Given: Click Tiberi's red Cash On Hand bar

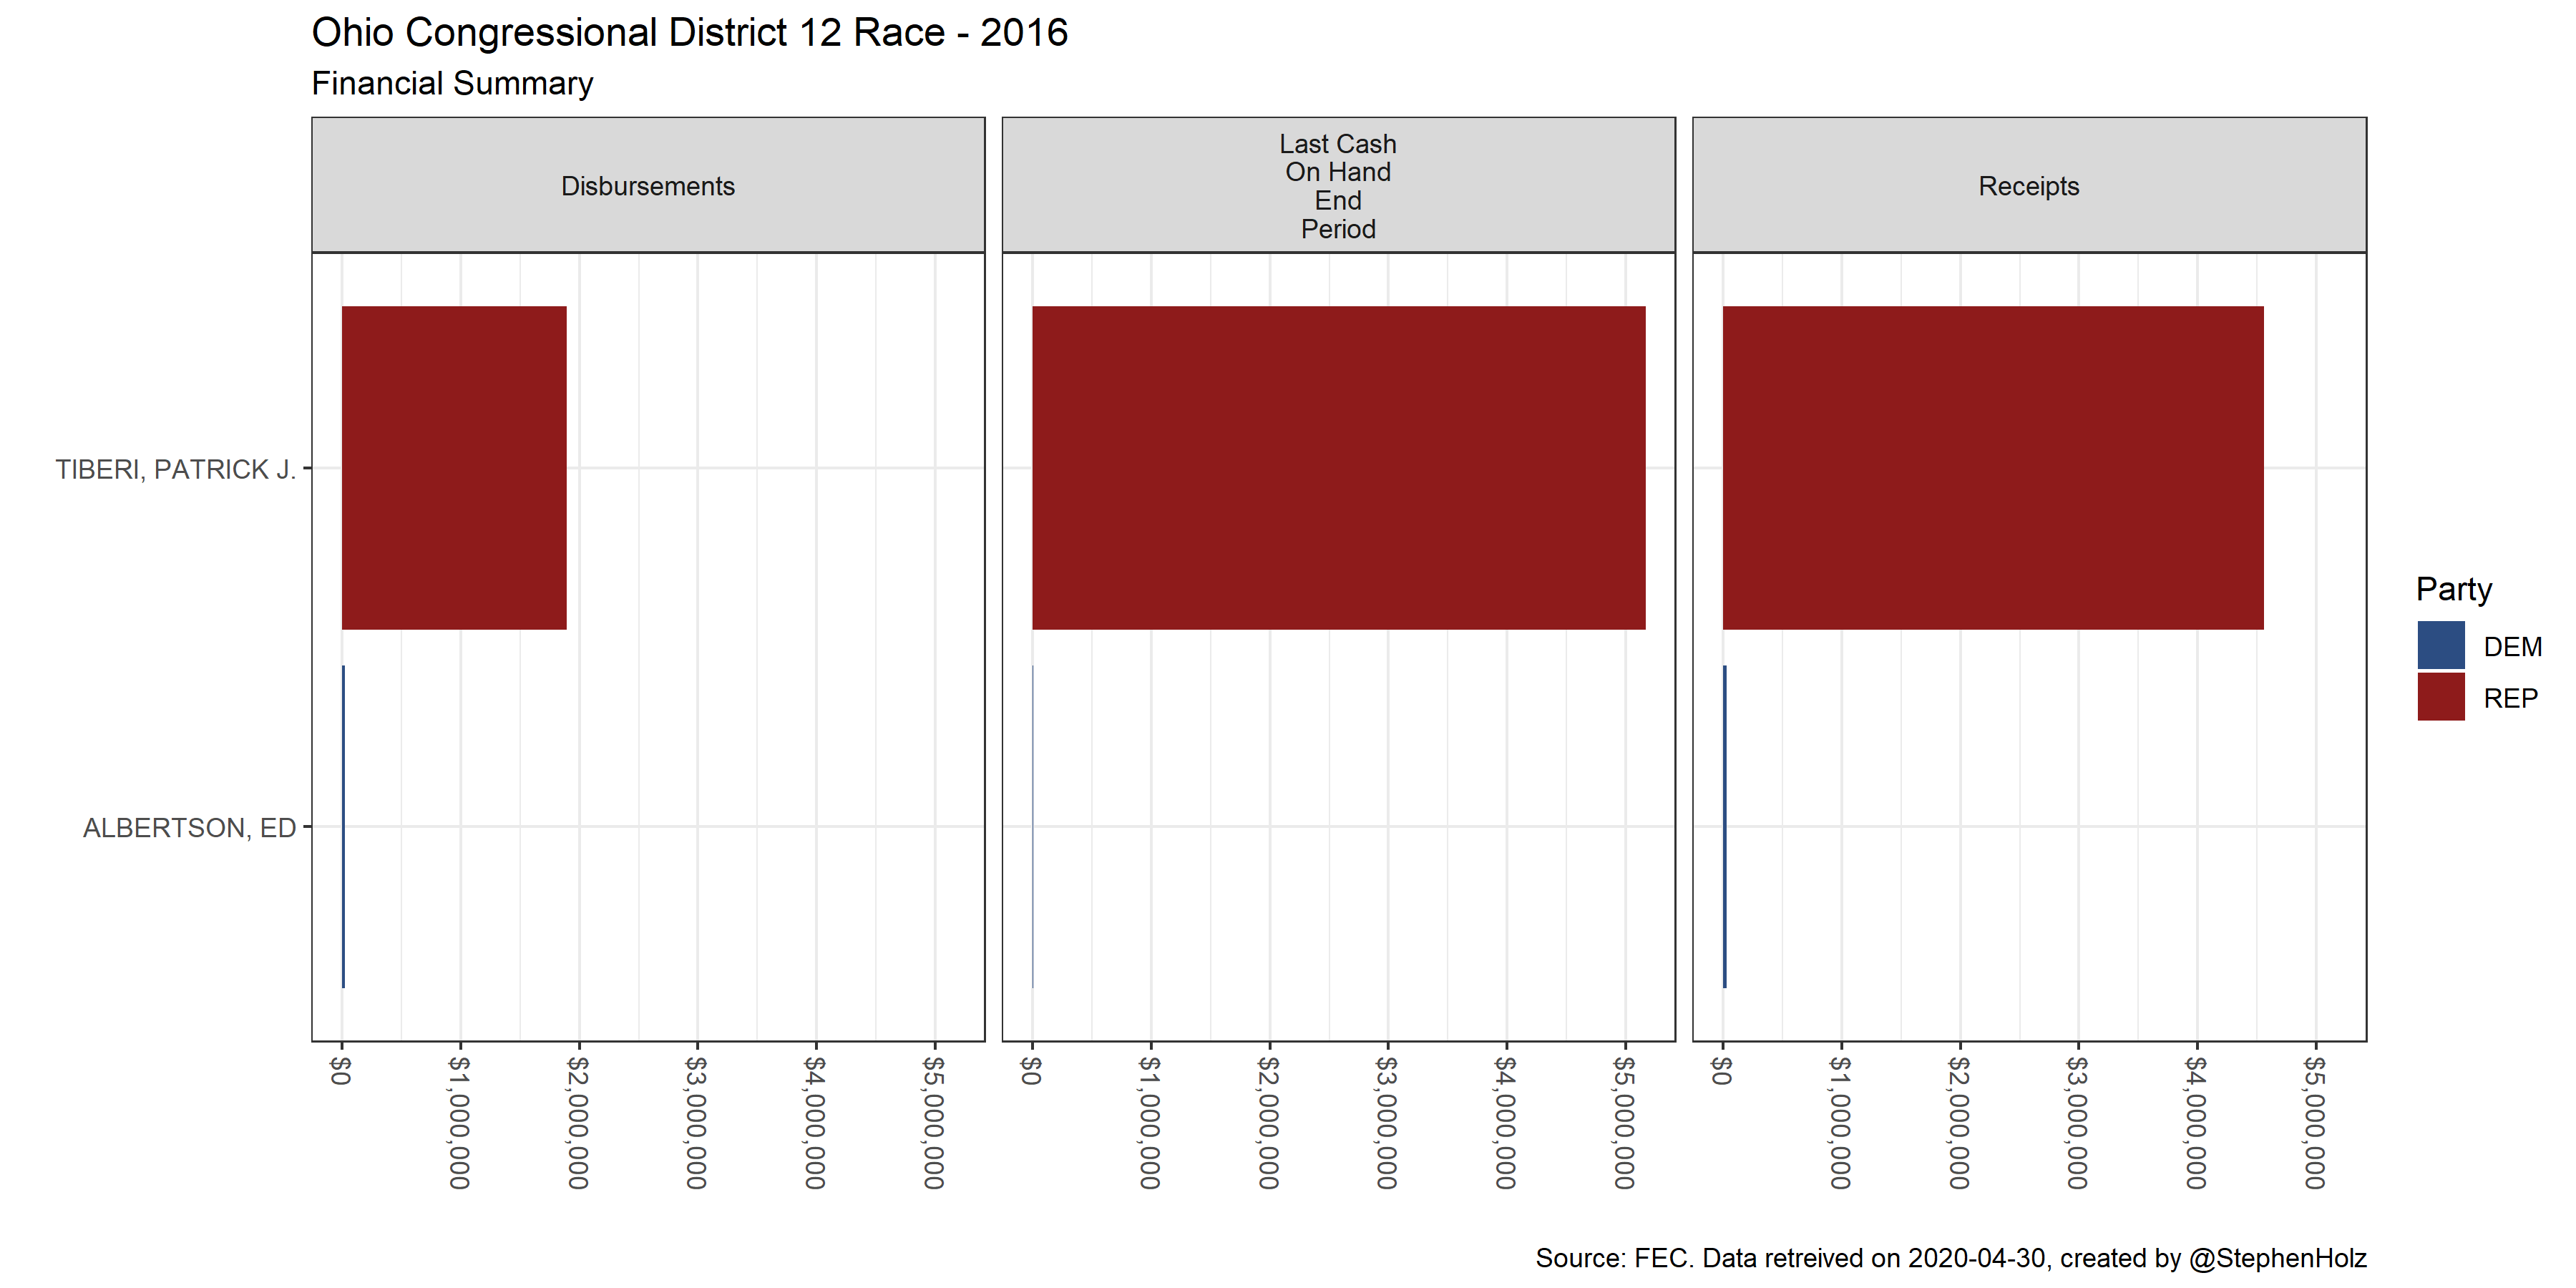Looking at the screenshot, I should 1338,467.
